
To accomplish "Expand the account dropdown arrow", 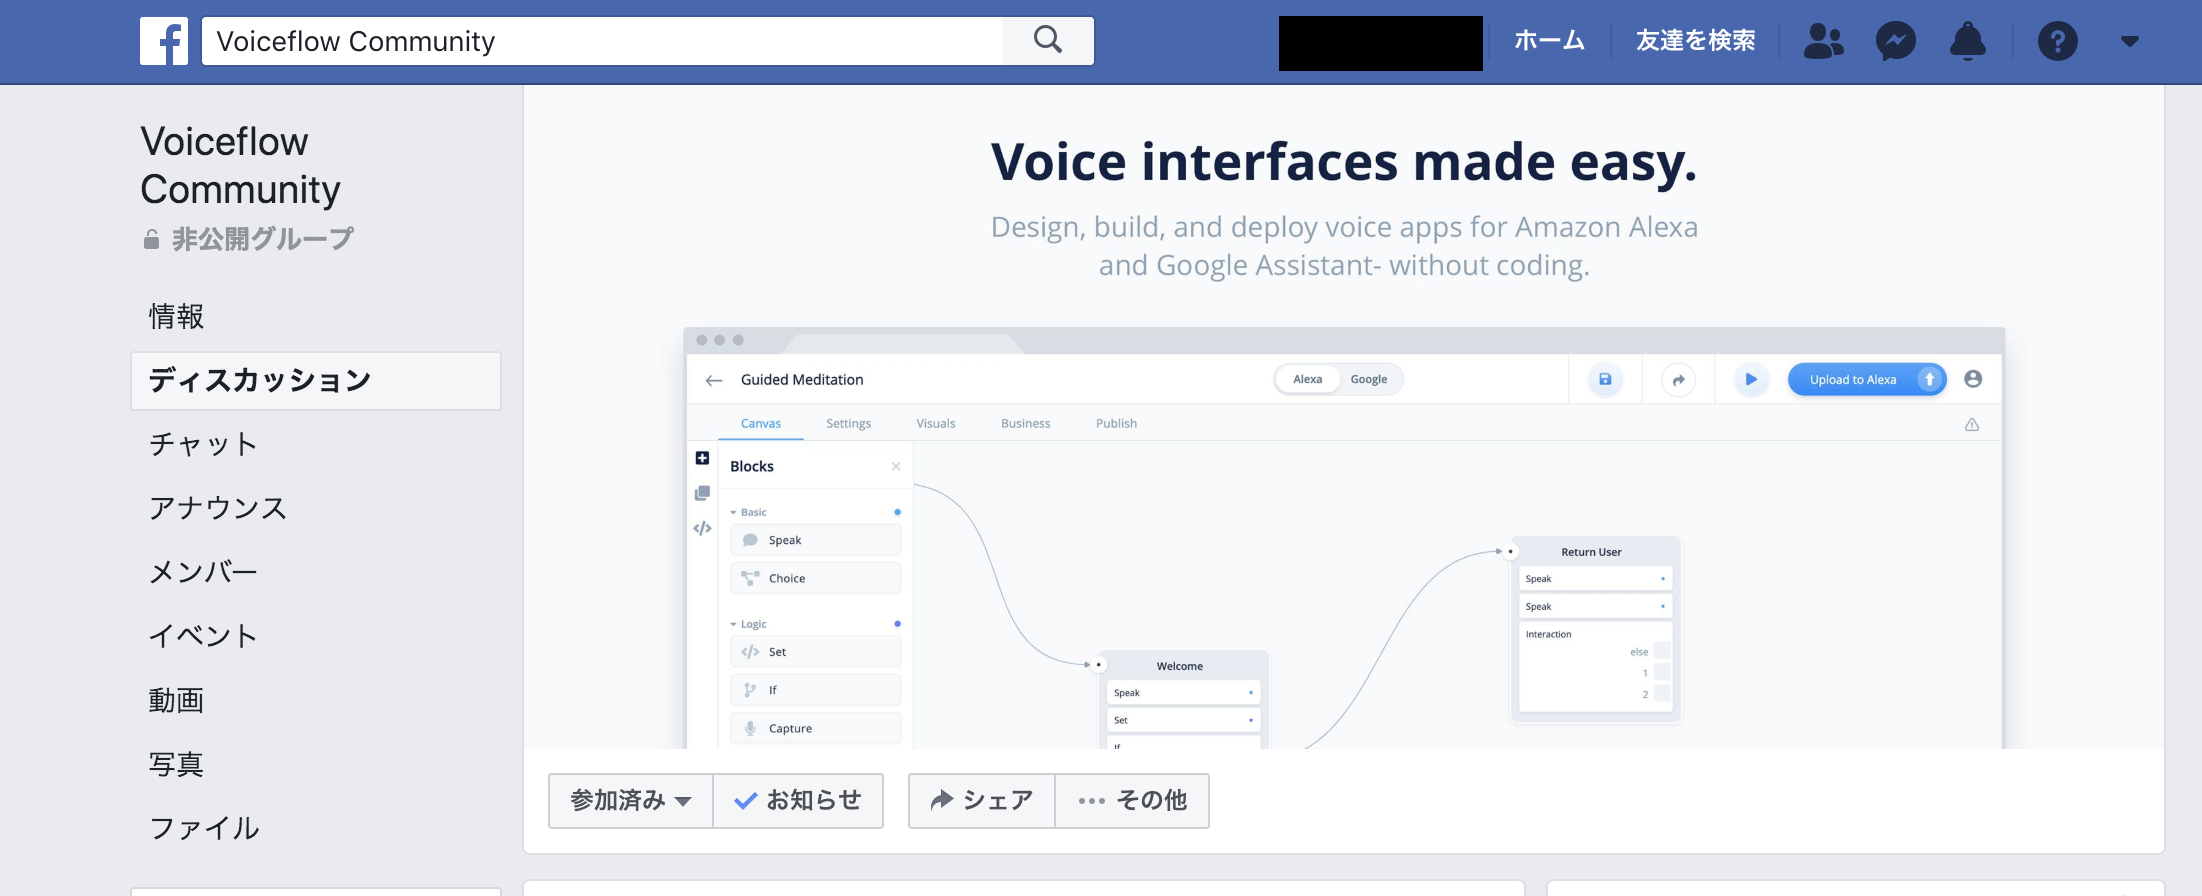I will click(2129, 41).
